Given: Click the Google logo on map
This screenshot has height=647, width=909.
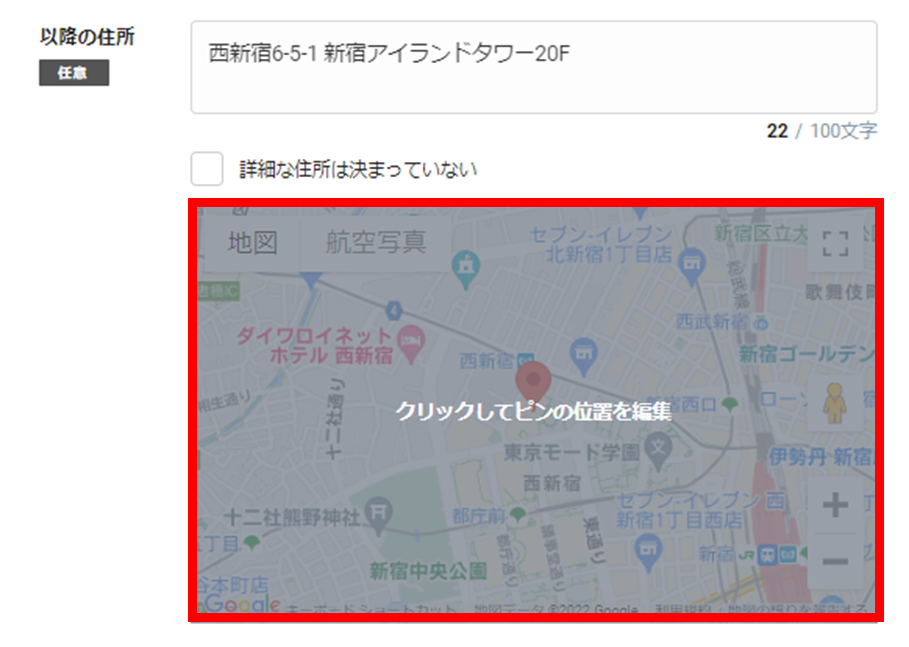Looking at the screenshot, I should click(x=242, y=603).
